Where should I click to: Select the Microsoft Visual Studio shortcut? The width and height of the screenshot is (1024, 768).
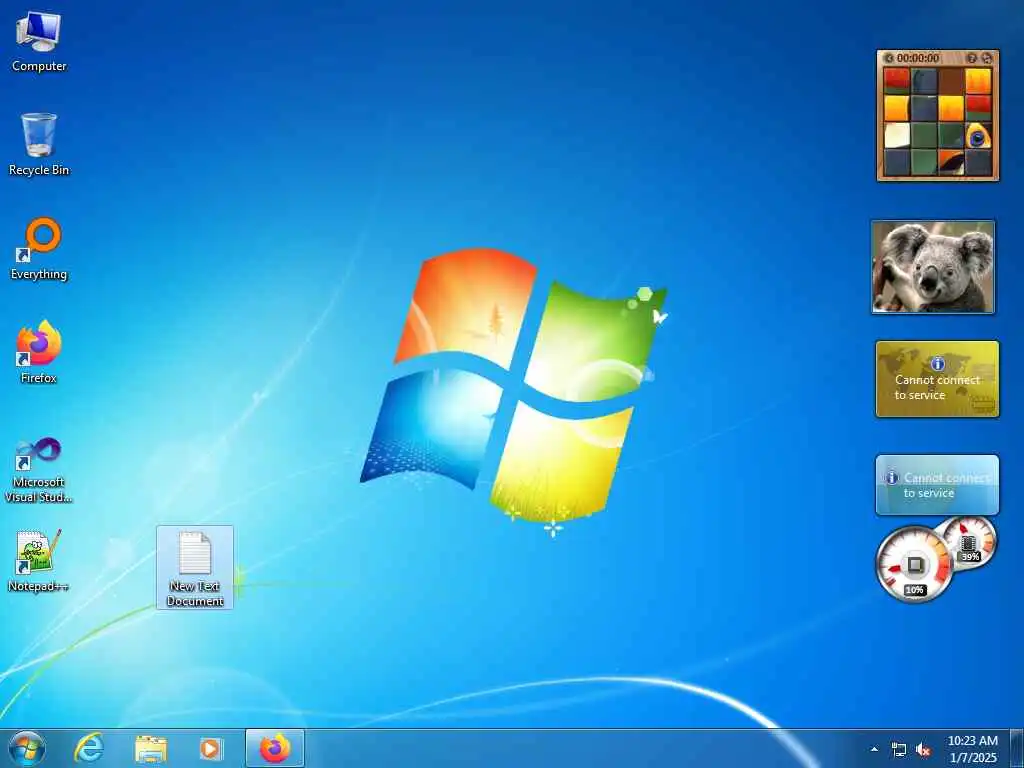click(x=39, y=470)
